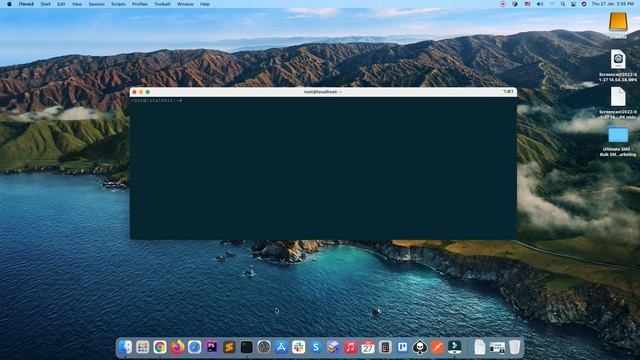
Task: Click the date and time display
Action: tap(613, 4)
